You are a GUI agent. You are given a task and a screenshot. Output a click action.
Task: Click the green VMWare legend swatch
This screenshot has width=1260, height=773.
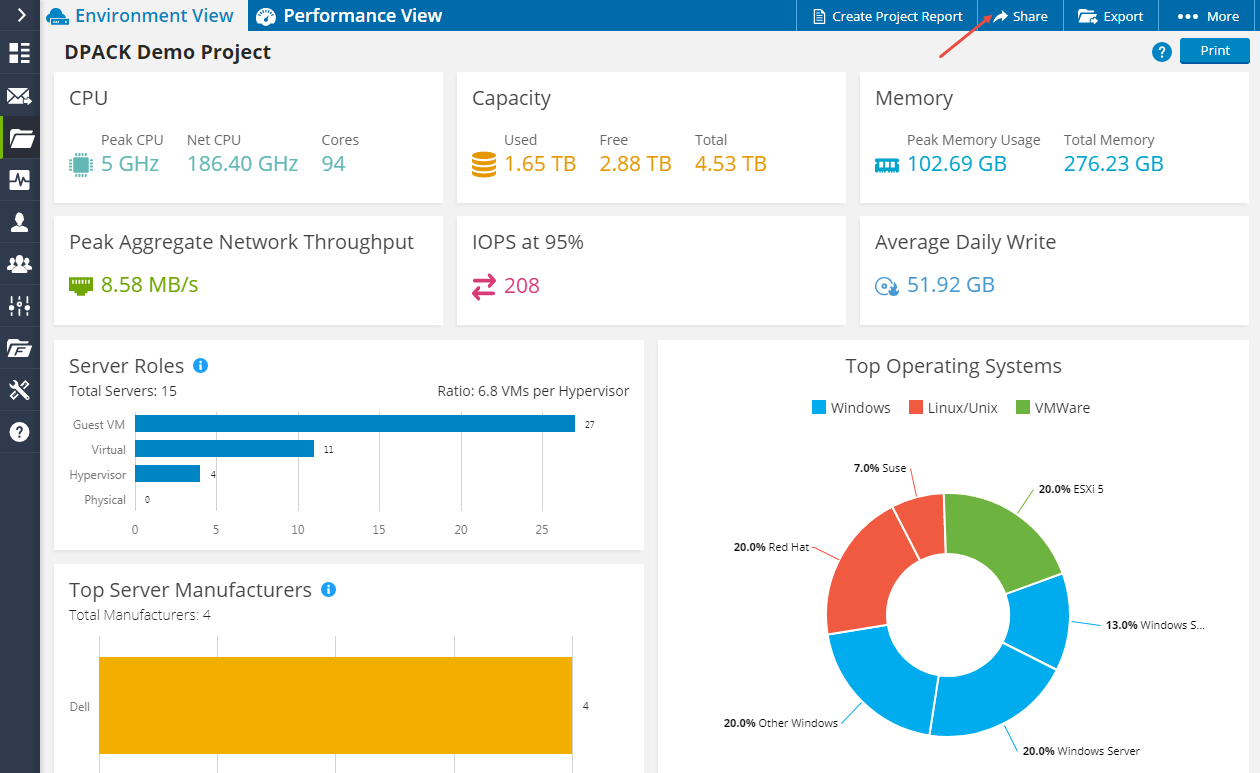click(1023, 408)
